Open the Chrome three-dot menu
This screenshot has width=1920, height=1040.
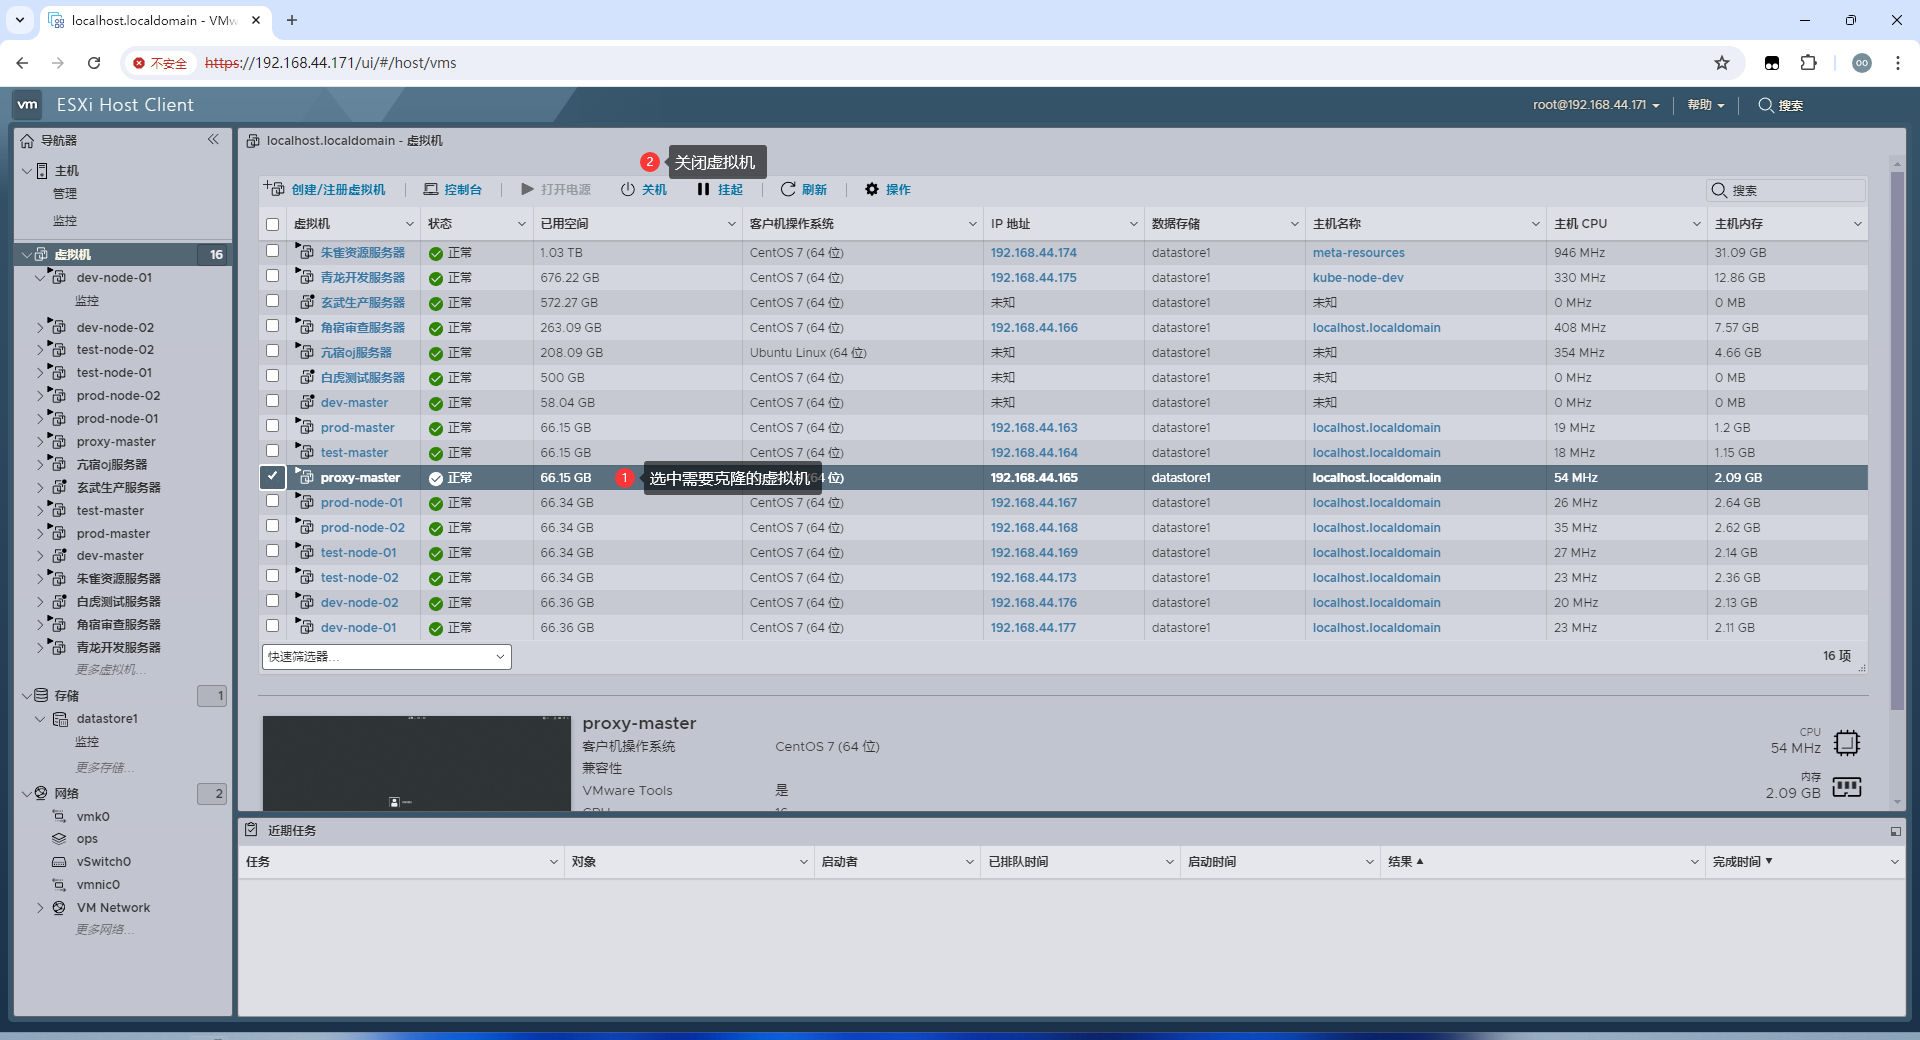point(1897,63)
